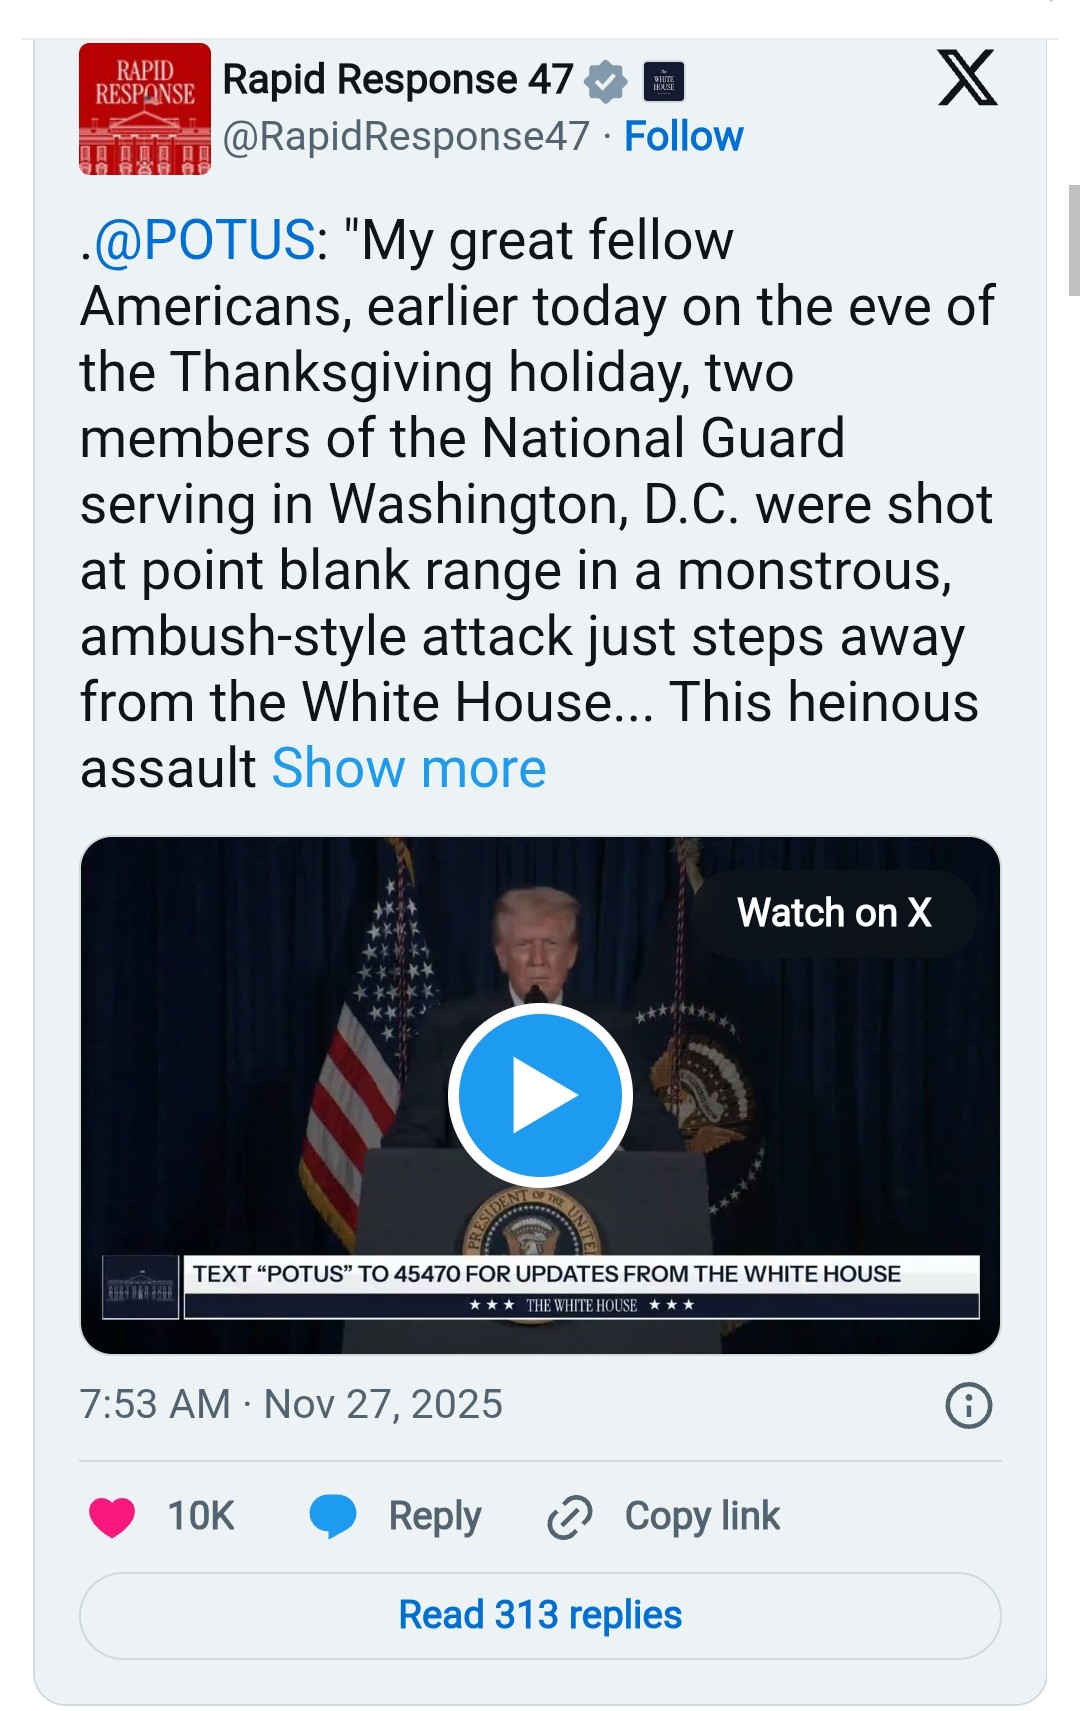
Task: Open Read 313 replies
Action: (x=540, y=1615)
